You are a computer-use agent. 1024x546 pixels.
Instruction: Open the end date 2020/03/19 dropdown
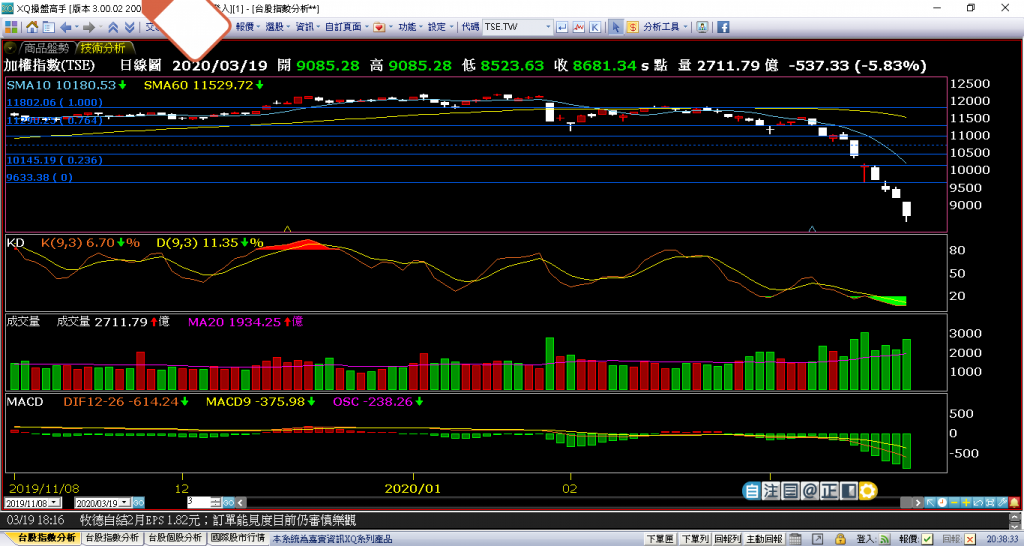click(125, 502)
